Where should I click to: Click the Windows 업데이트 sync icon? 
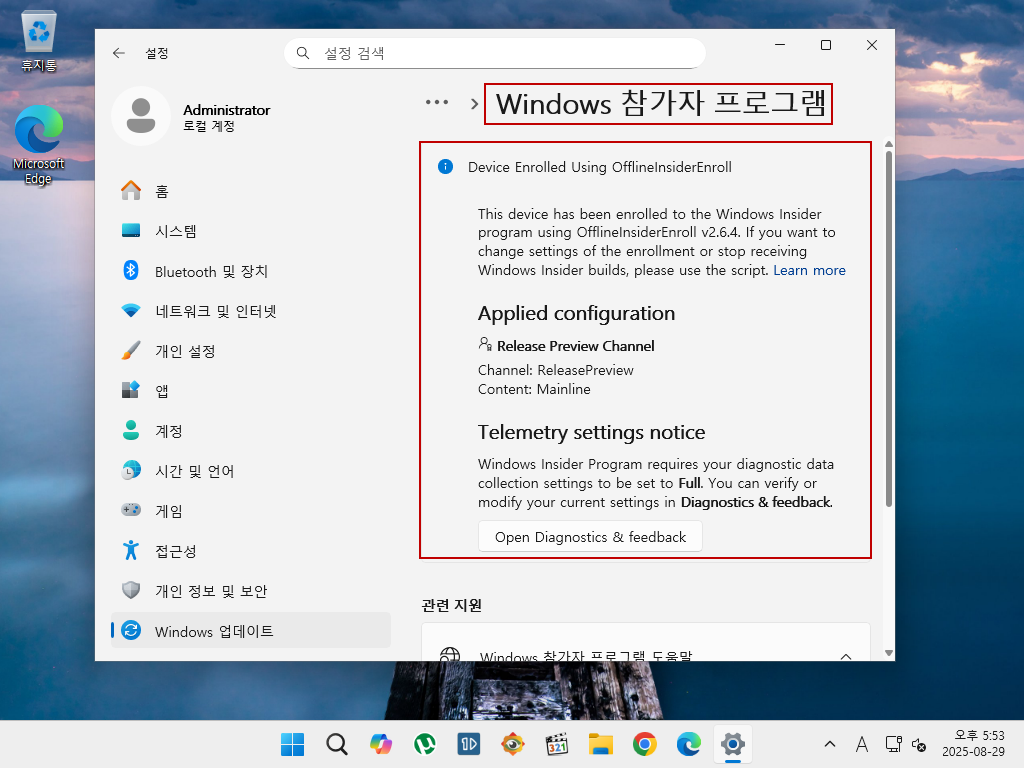131,630
